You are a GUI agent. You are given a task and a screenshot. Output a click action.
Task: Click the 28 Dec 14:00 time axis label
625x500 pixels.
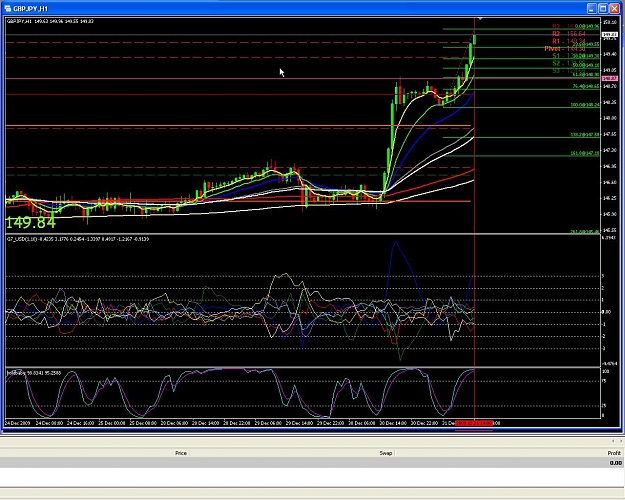click(x=206, y=423)
